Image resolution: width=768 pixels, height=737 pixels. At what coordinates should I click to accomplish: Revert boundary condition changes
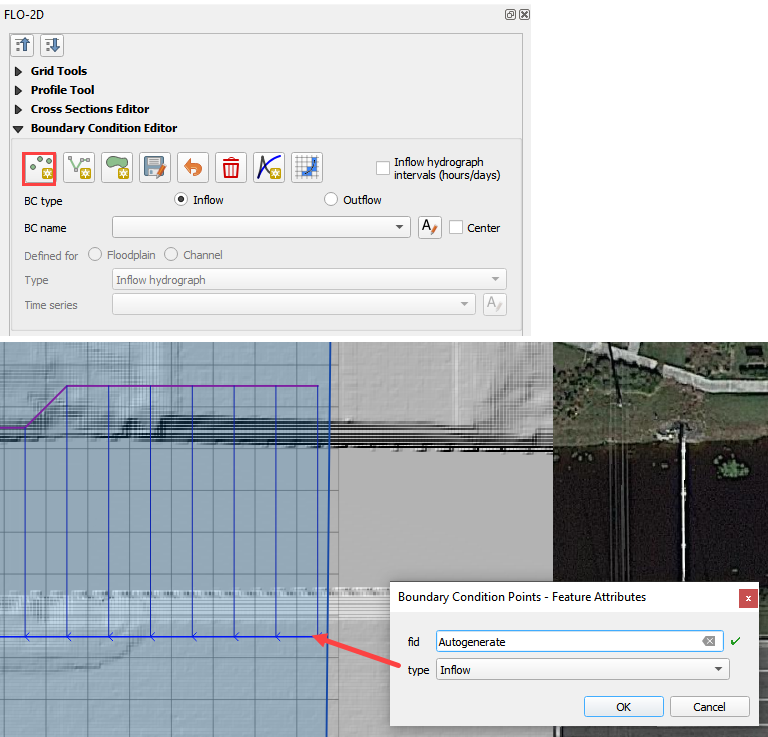point(193,167)
